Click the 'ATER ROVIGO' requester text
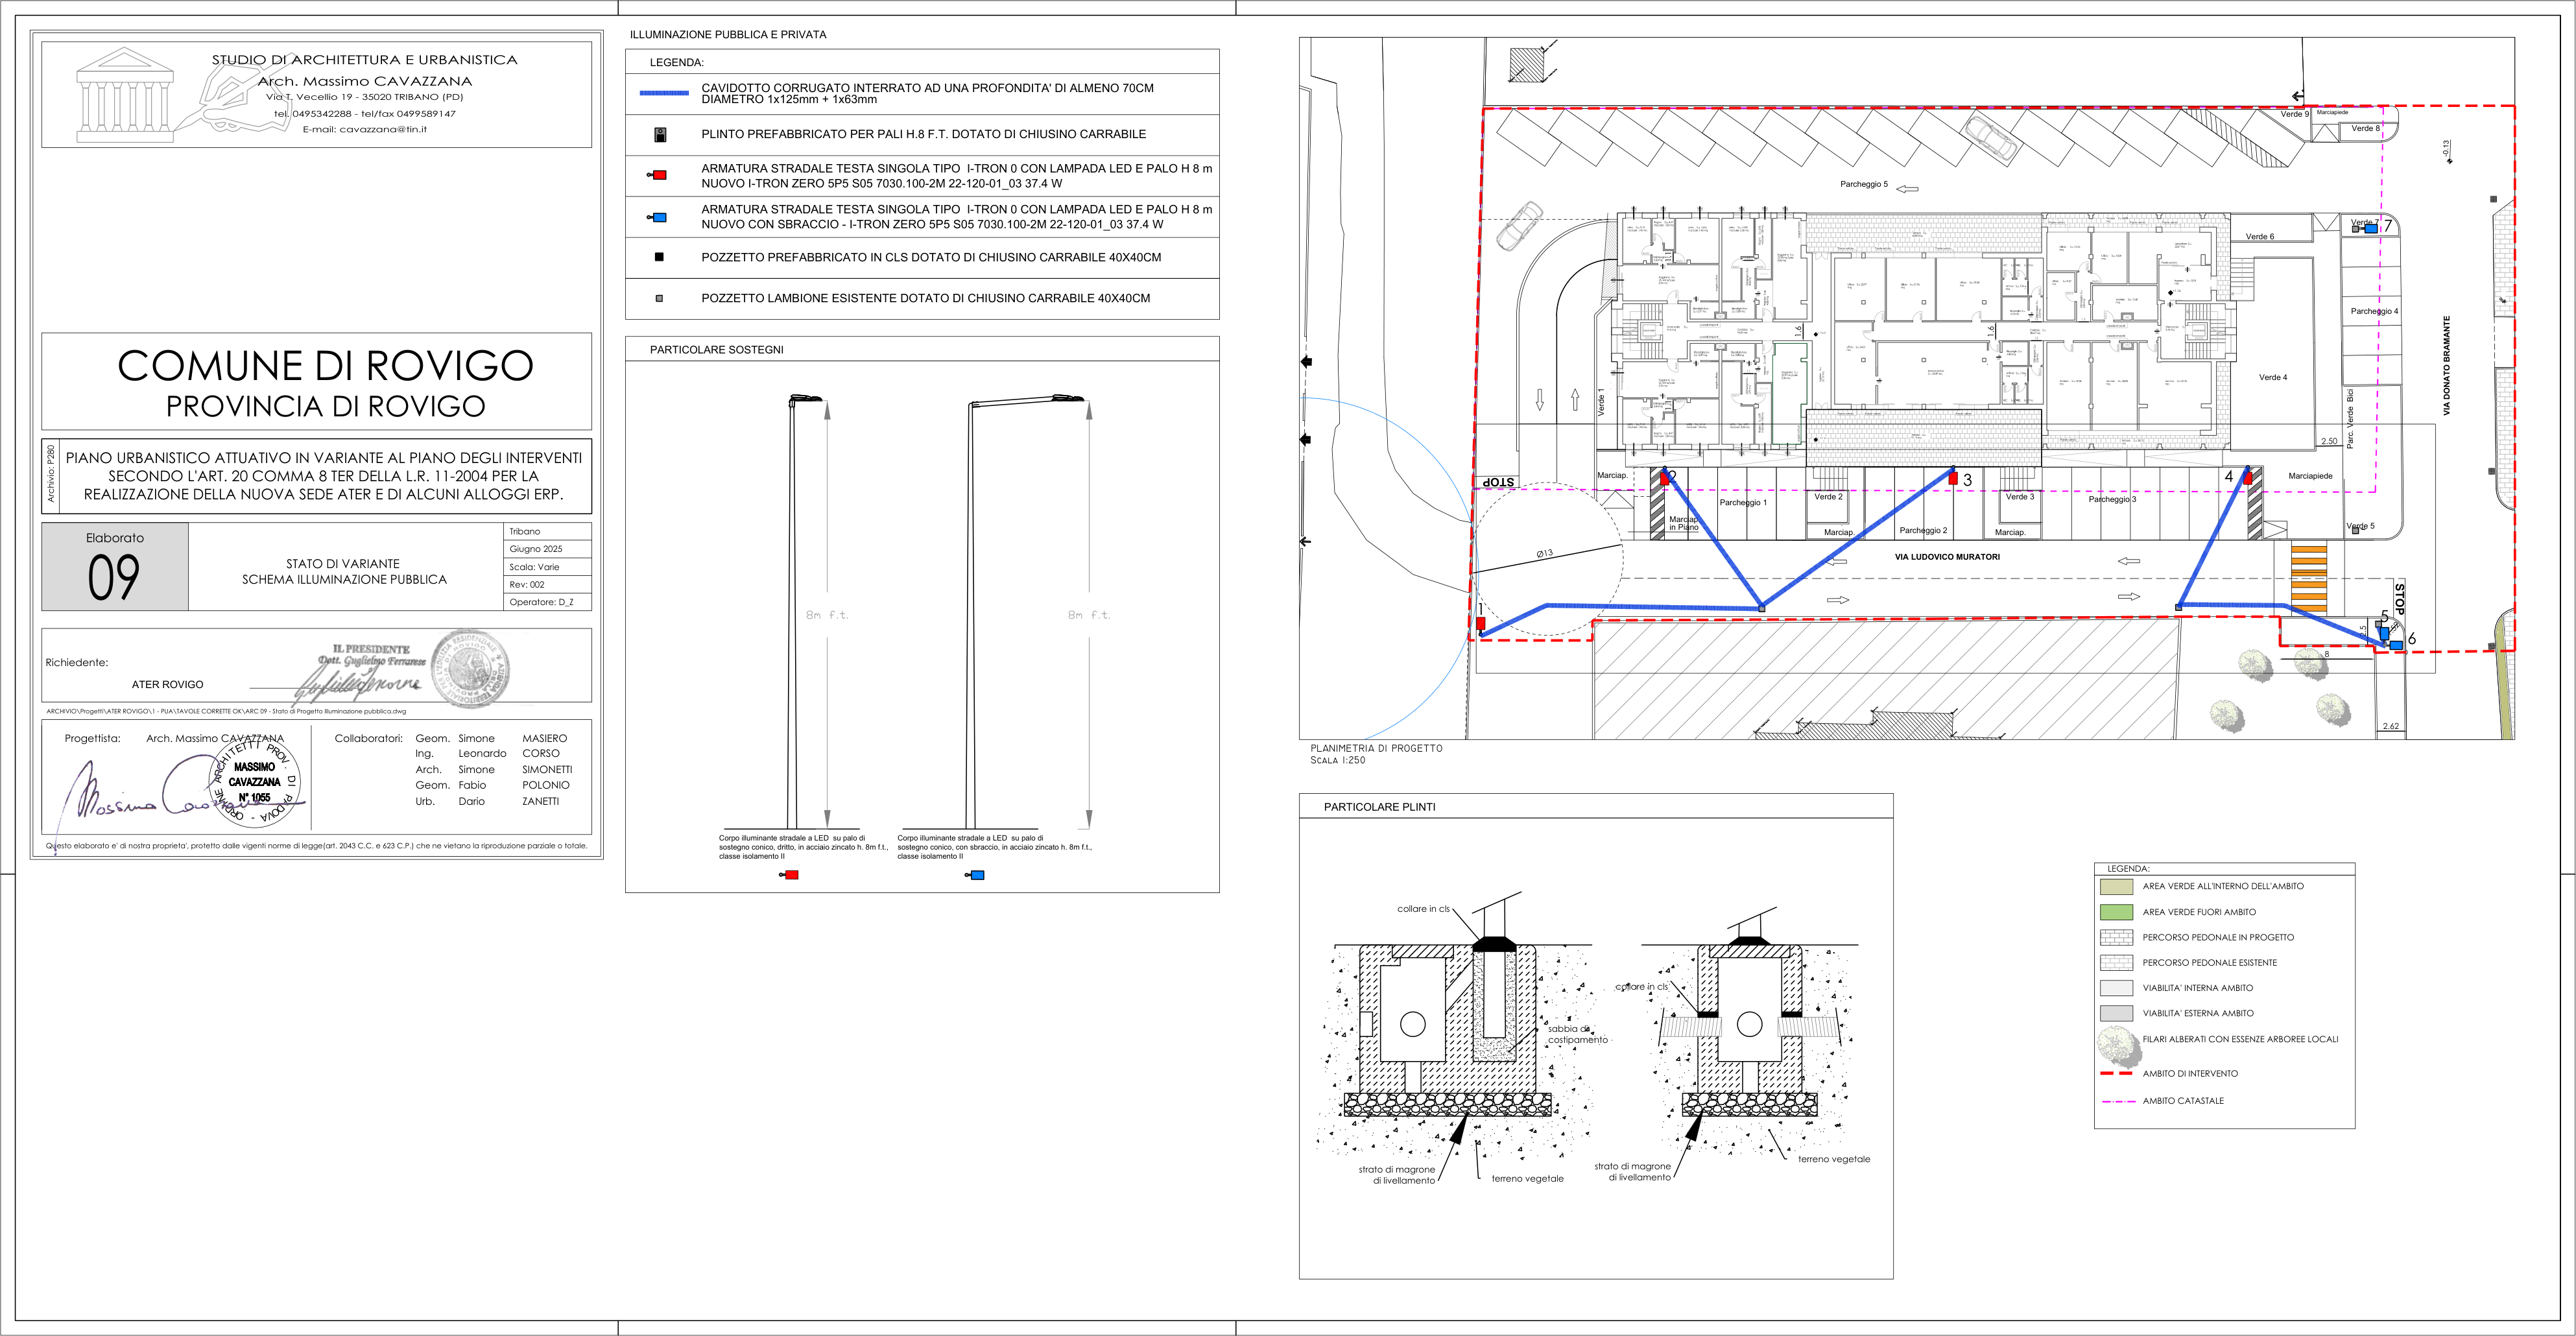Image resolution: width=2576 pixels, height=1336 pixels. 167,685
